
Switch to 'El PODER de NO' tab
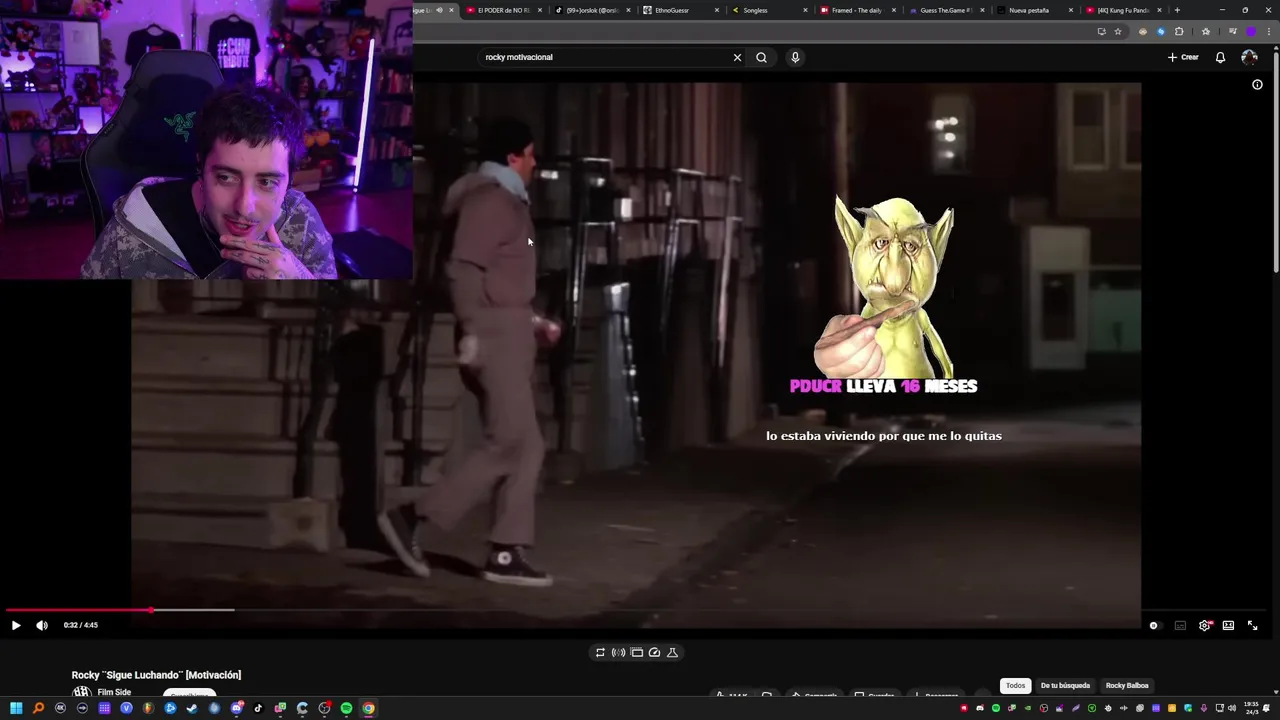pos(502,10)
